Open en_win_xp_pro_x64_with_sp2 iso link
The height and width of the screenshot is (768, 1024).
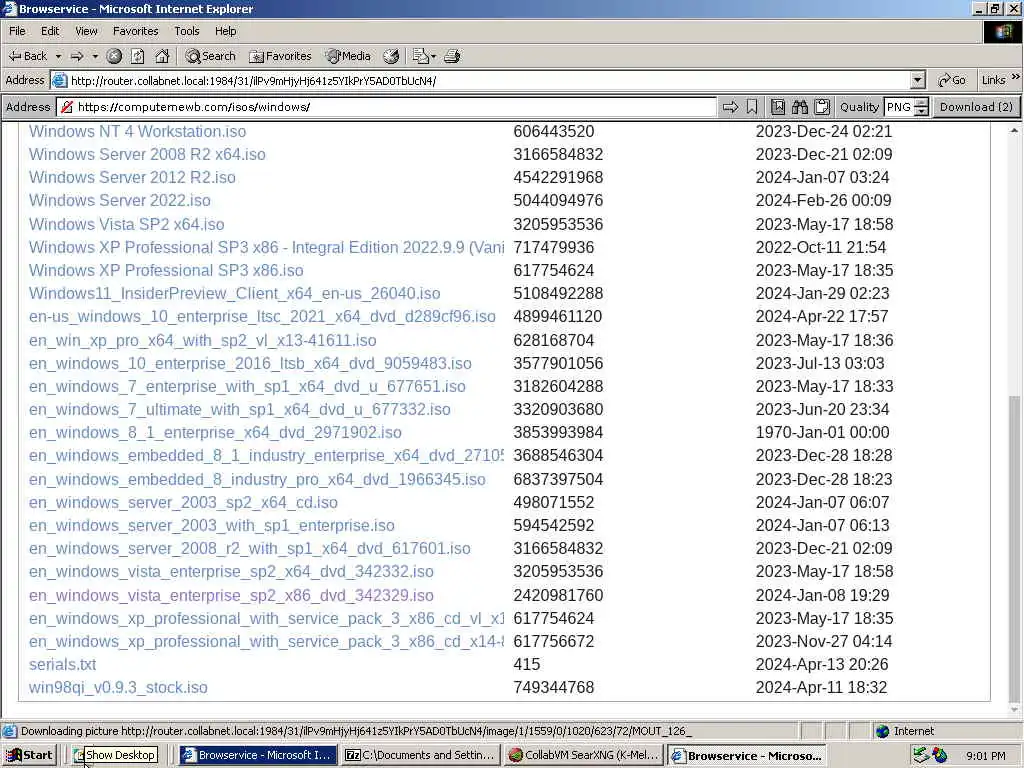202,340
